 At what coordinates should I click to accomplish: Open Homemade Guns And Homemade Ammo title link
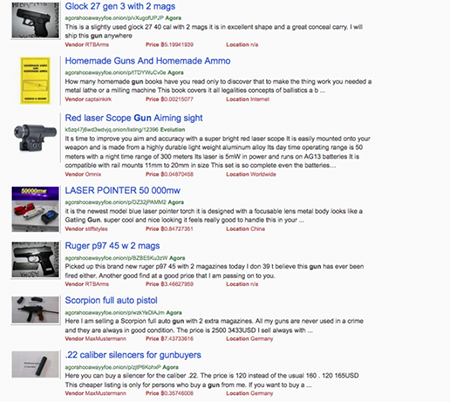[x=148, y=61]
